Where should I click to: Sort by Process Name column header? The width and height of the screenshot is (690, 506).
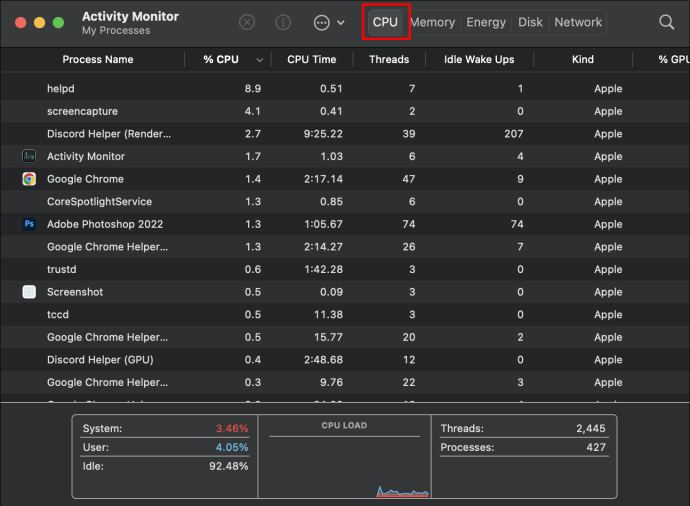98,59
